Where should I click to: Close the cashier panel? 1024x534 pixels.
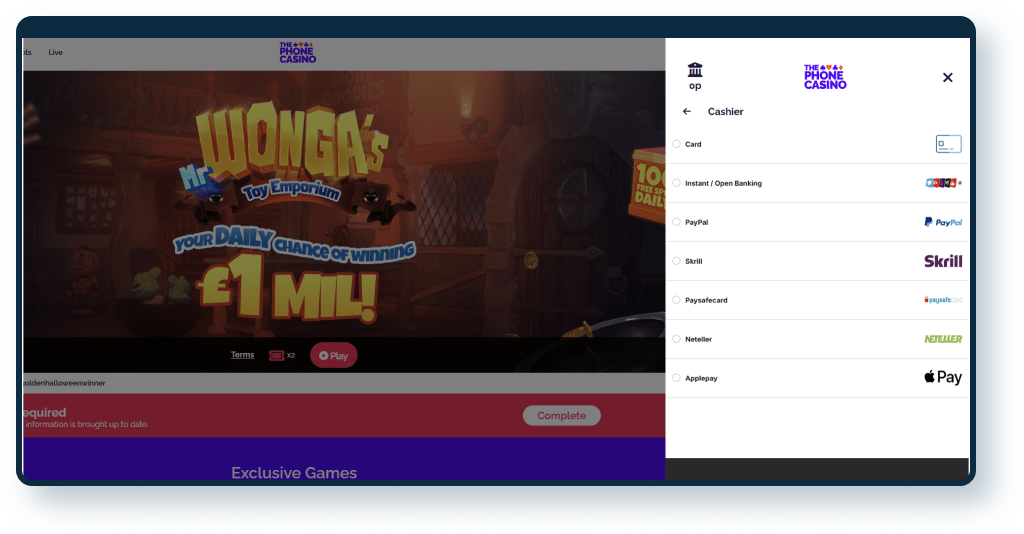(948, 78)
